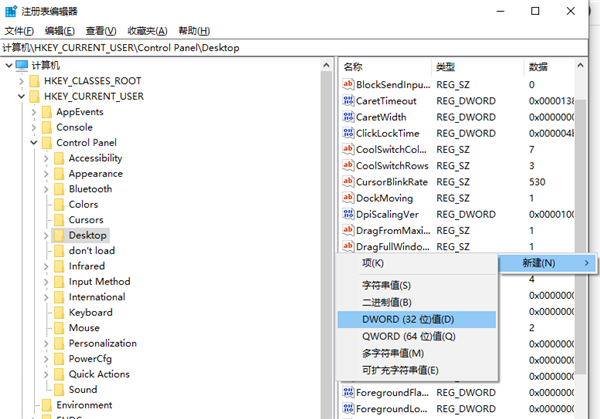The height and width of the screenshot is (419, 600).
Task: Select the DpiScalingVer DWORD icon
Action: (x=348, y=214)
